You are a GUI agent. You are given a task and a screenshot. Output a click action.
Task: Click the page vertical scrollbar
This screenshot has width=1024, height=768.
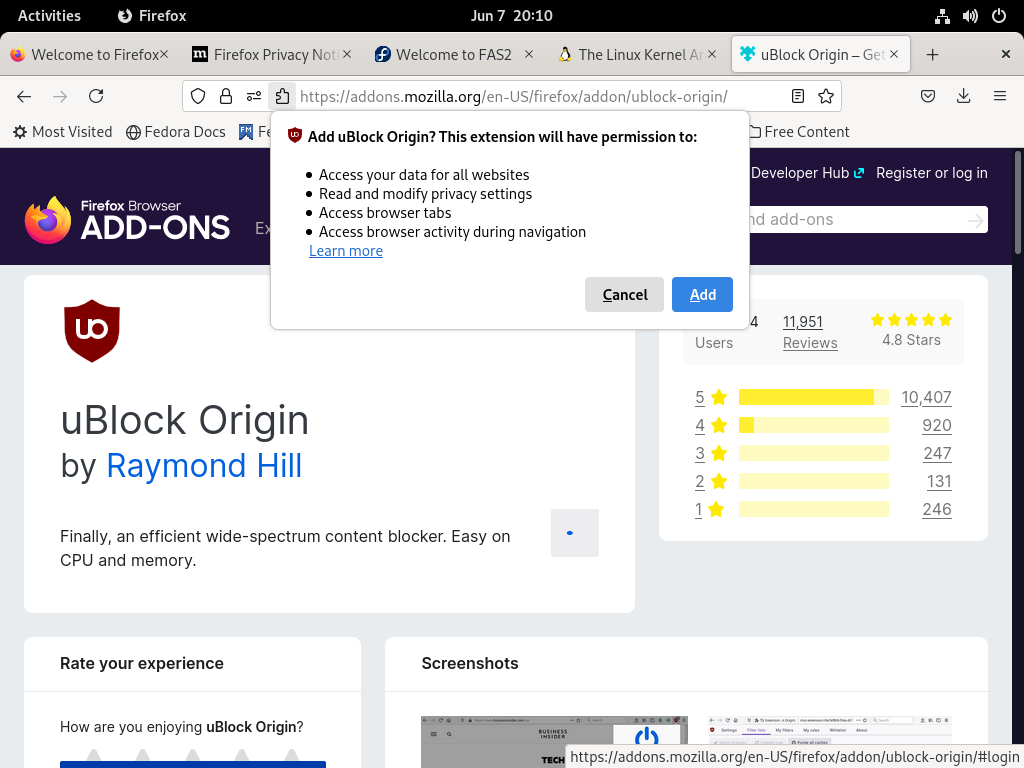coord(1017,202)
